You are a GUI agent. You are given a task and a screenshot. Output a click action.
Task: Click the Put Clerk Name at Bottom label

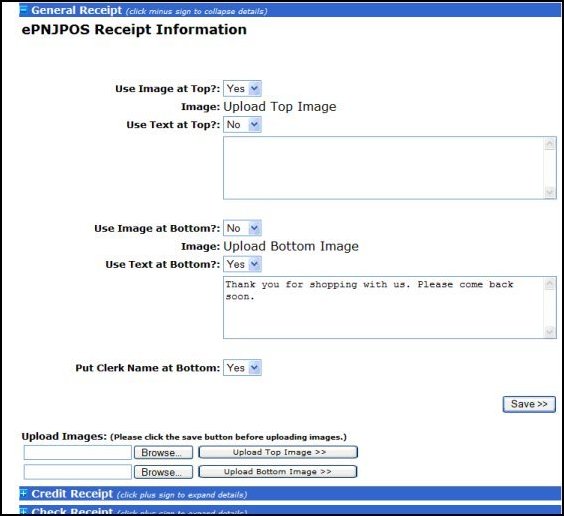pos(147,368)
